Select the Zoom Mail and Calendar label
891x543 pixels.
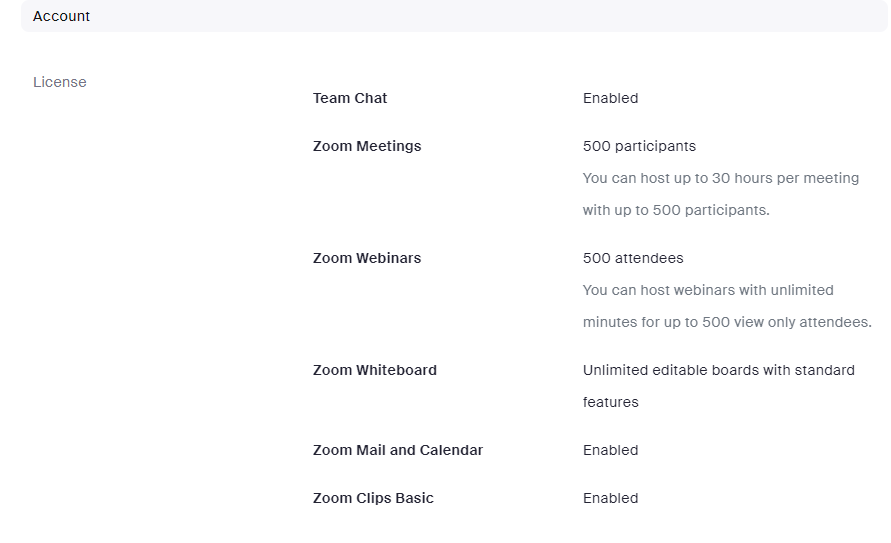click(398, 450)
